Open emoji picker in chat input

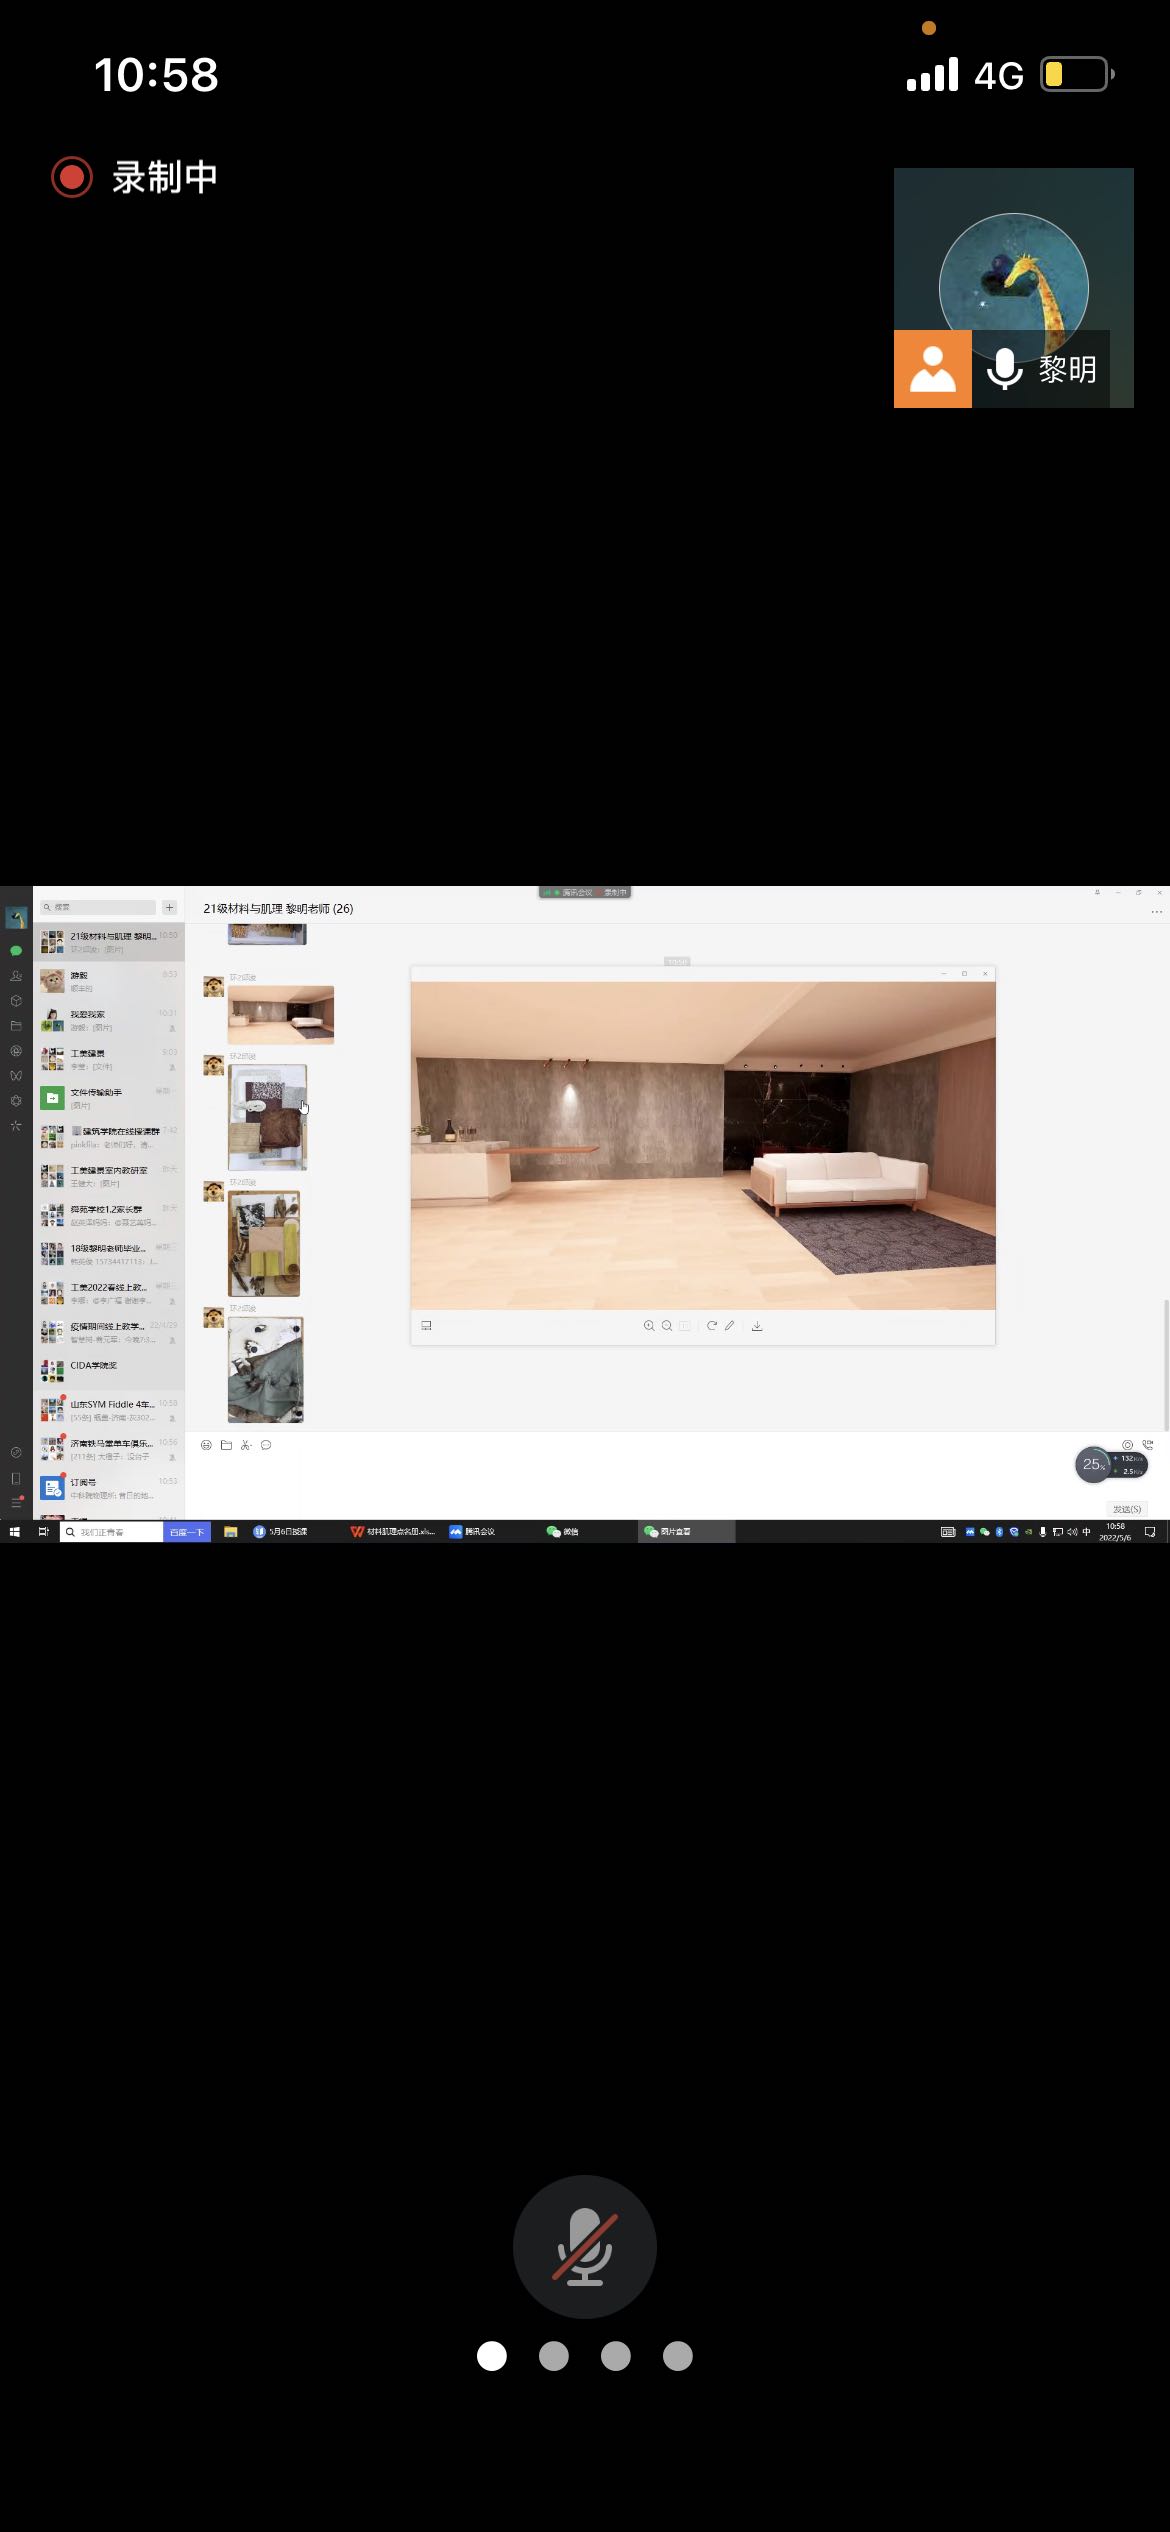coord(206,1445)
